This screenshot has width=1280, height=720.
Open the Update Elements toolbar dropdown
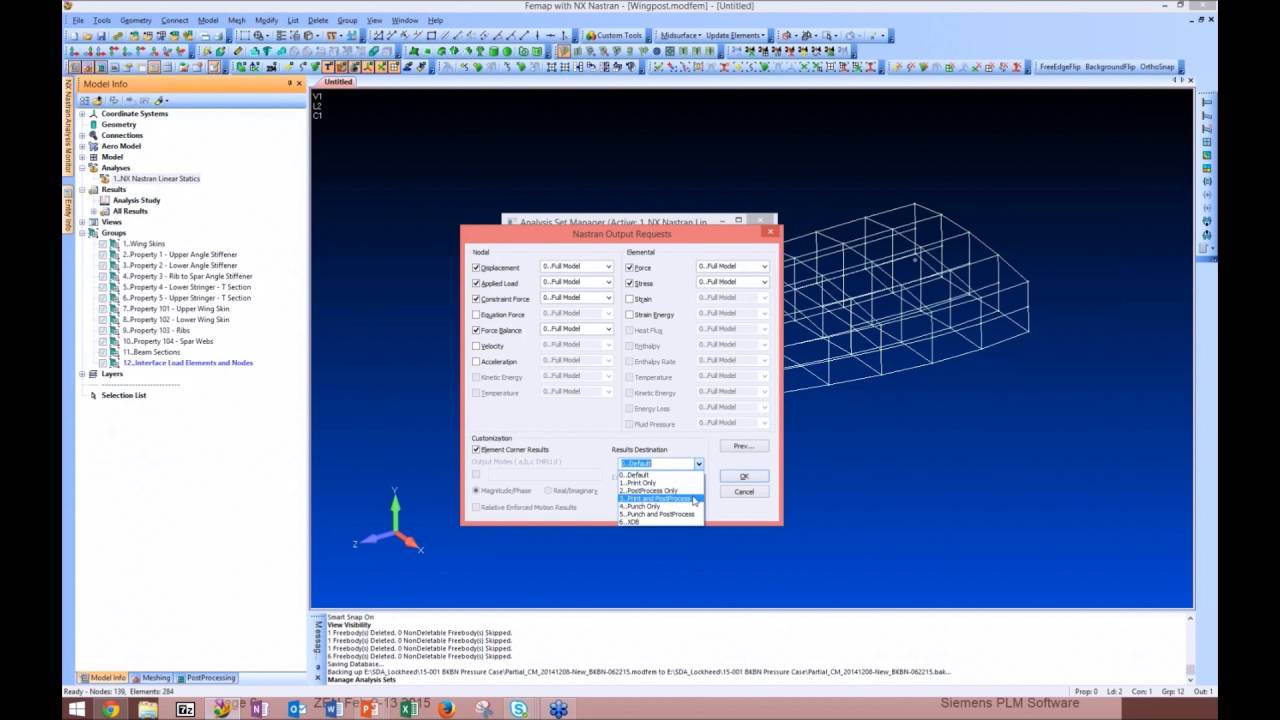tap(737, 36)
